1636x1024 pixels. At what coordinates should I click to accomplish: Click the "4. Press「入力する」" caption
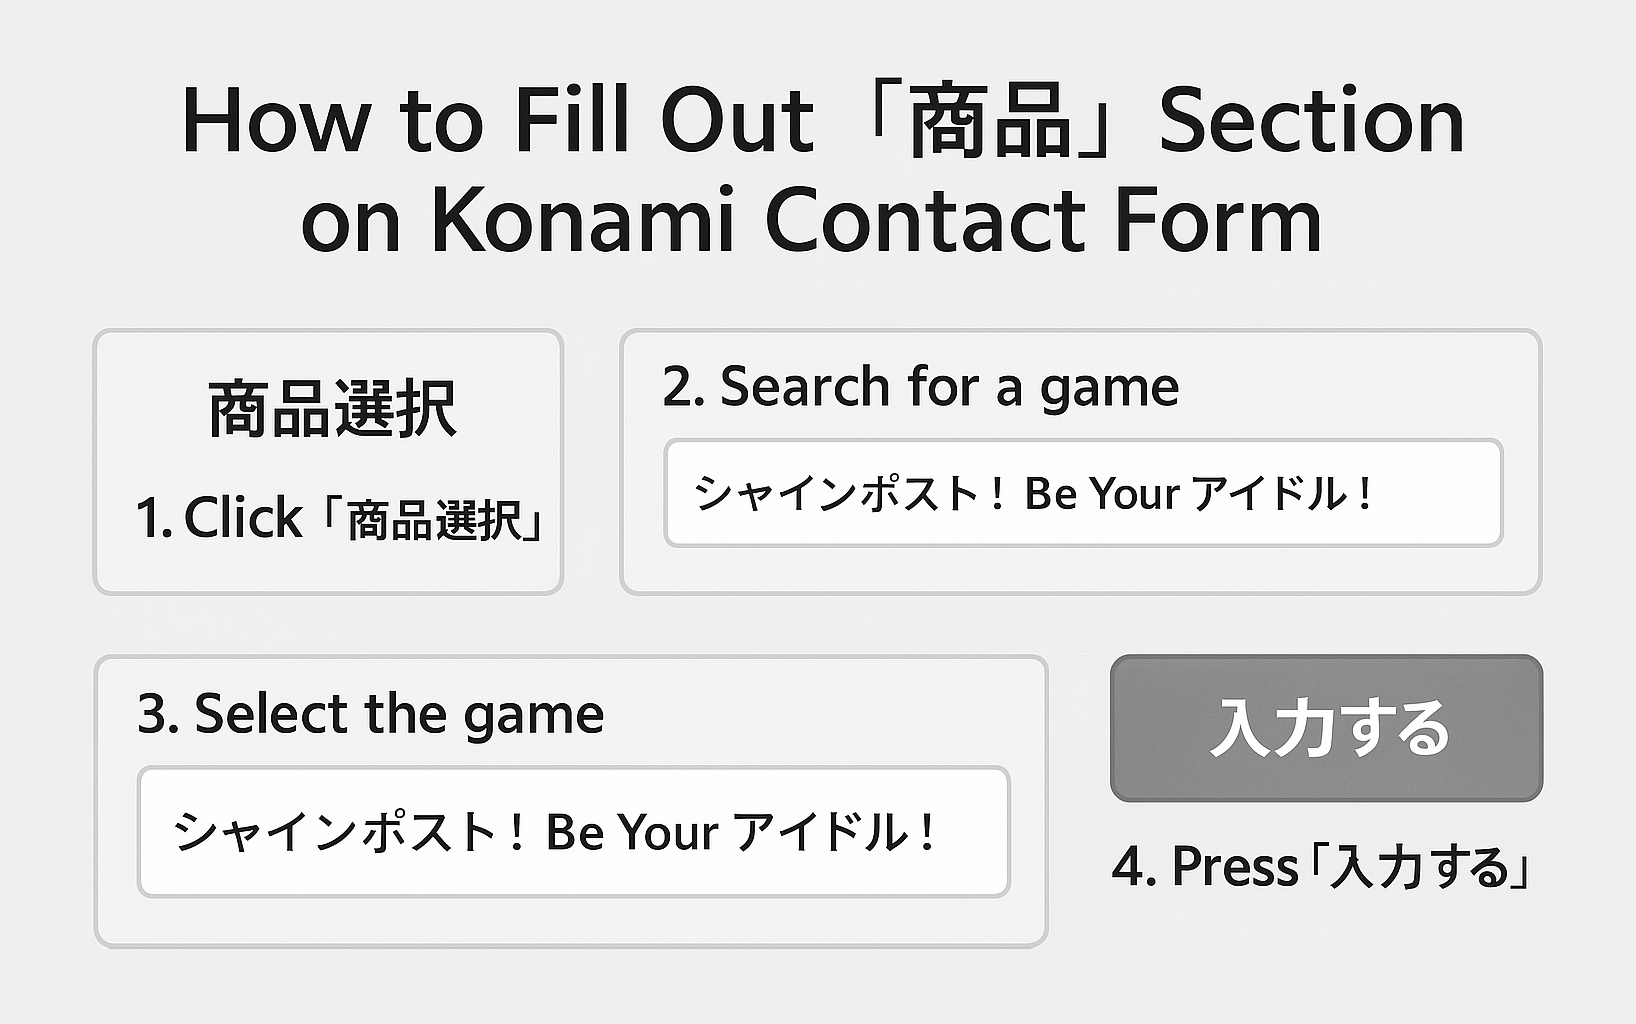tap(1320, 866)
